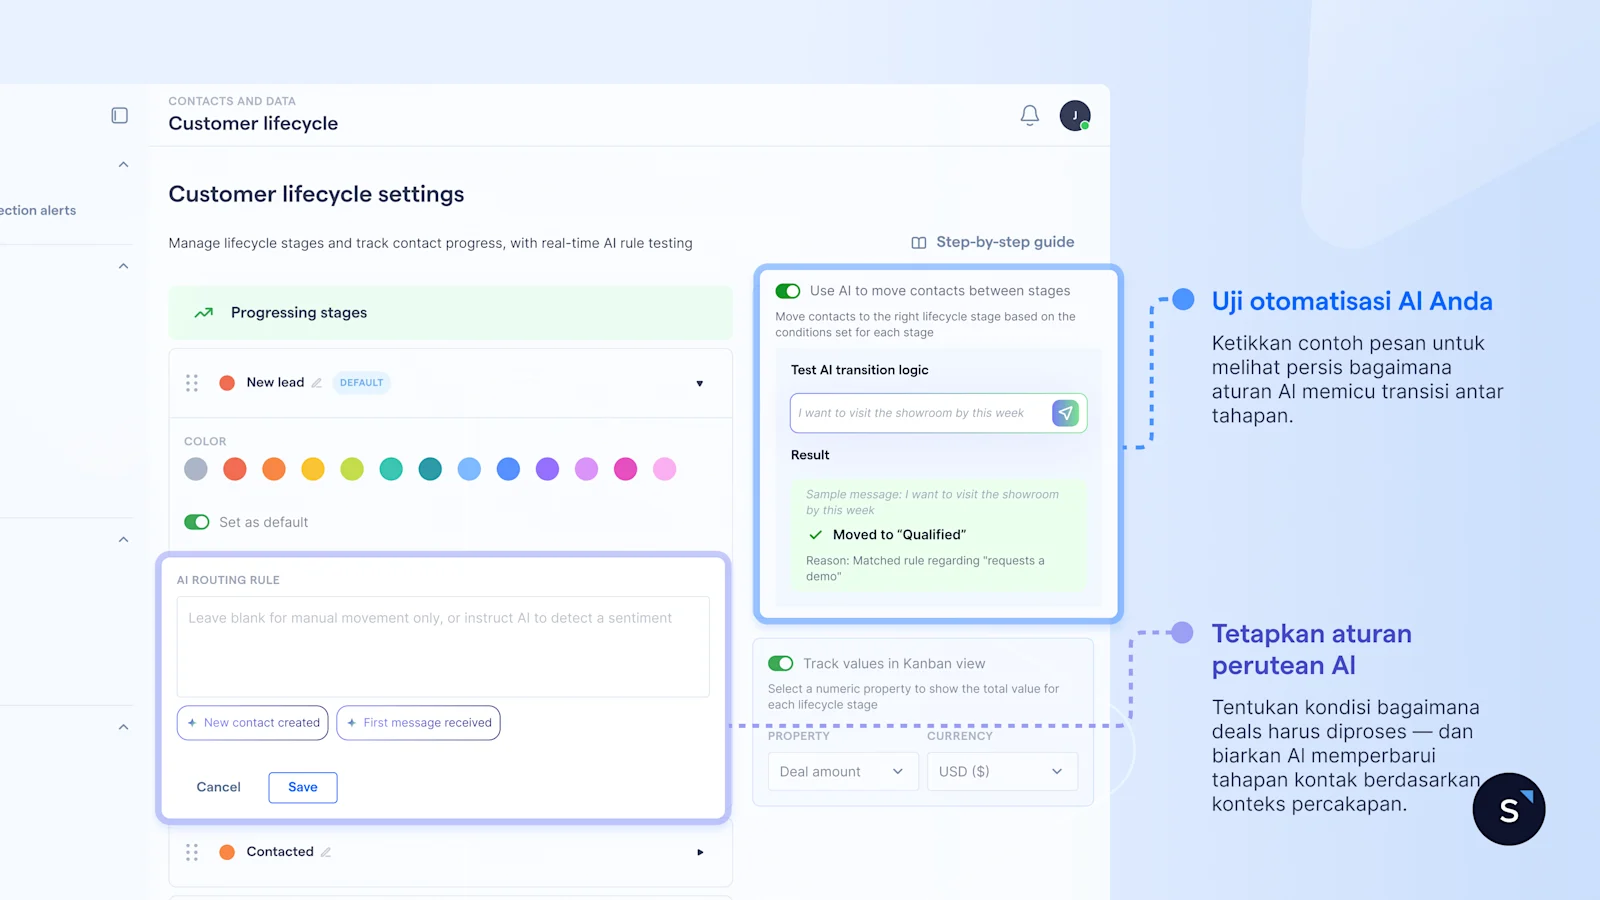Click the AI routing rule text area

pyautogui.click(x=443, y=647)
